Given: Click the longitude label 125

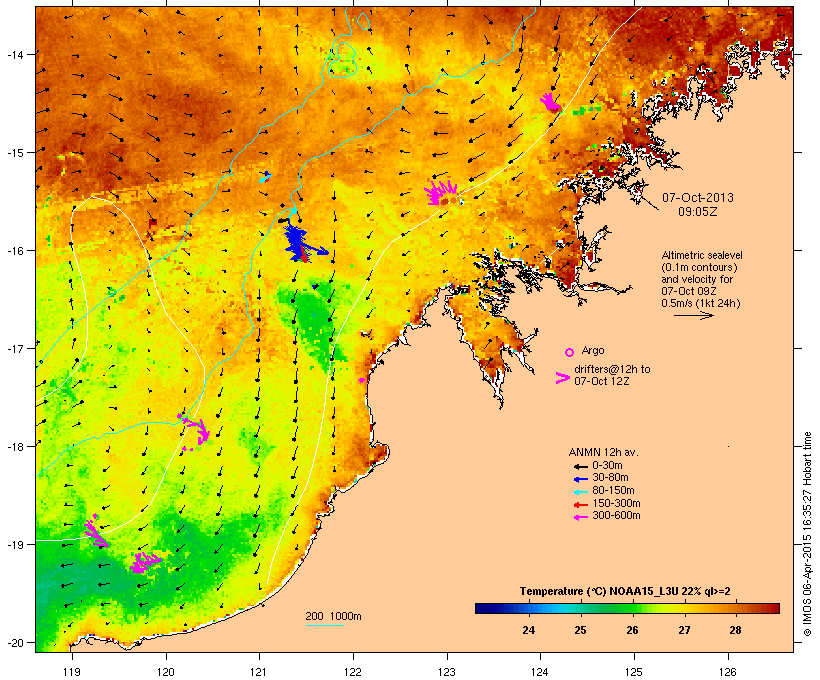Looking at the screenshot, I should [634, 672].
